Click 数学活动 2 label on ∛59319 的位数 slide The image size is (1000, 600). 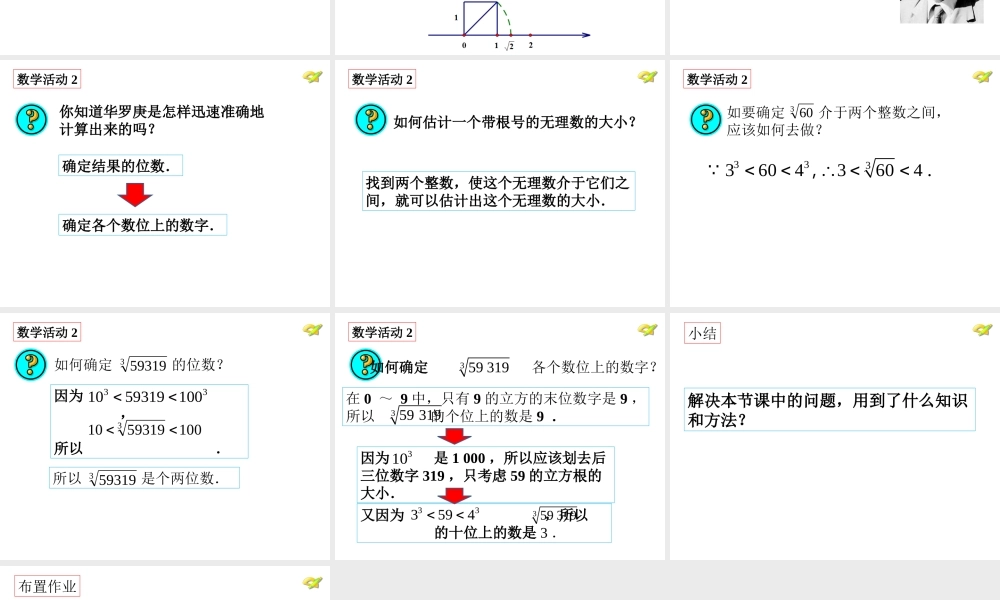click(47, 332)
